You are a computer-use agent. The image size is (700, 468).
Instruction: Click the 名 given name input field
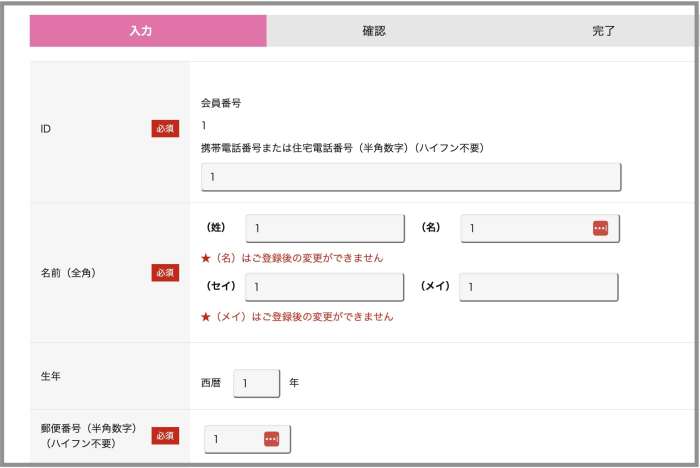pyautogui.click(x=540, y=228)
